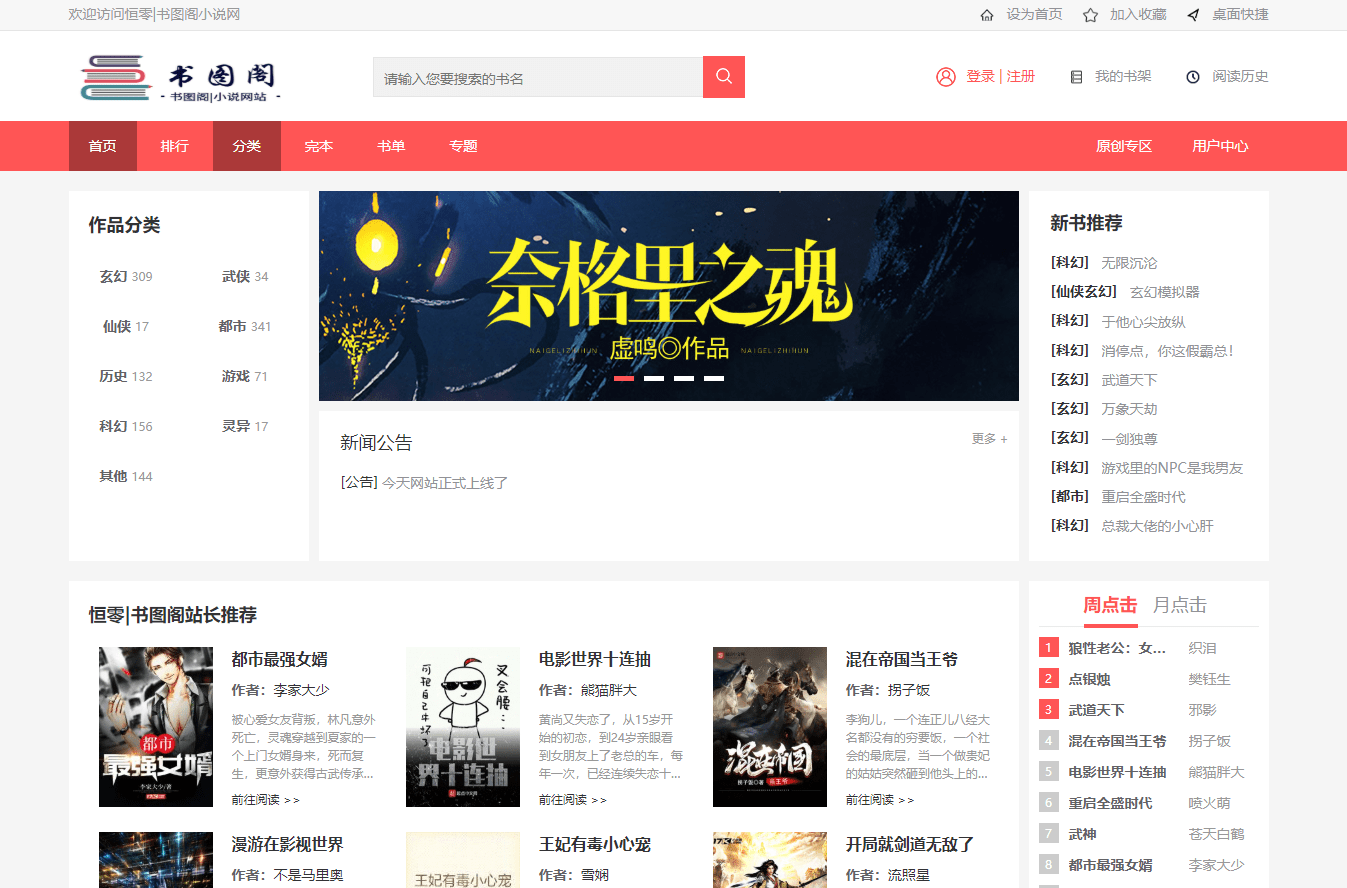Open the 今天网站正式上线了 announcement
Screen dimensions: 1347x888
coord(445,483)
